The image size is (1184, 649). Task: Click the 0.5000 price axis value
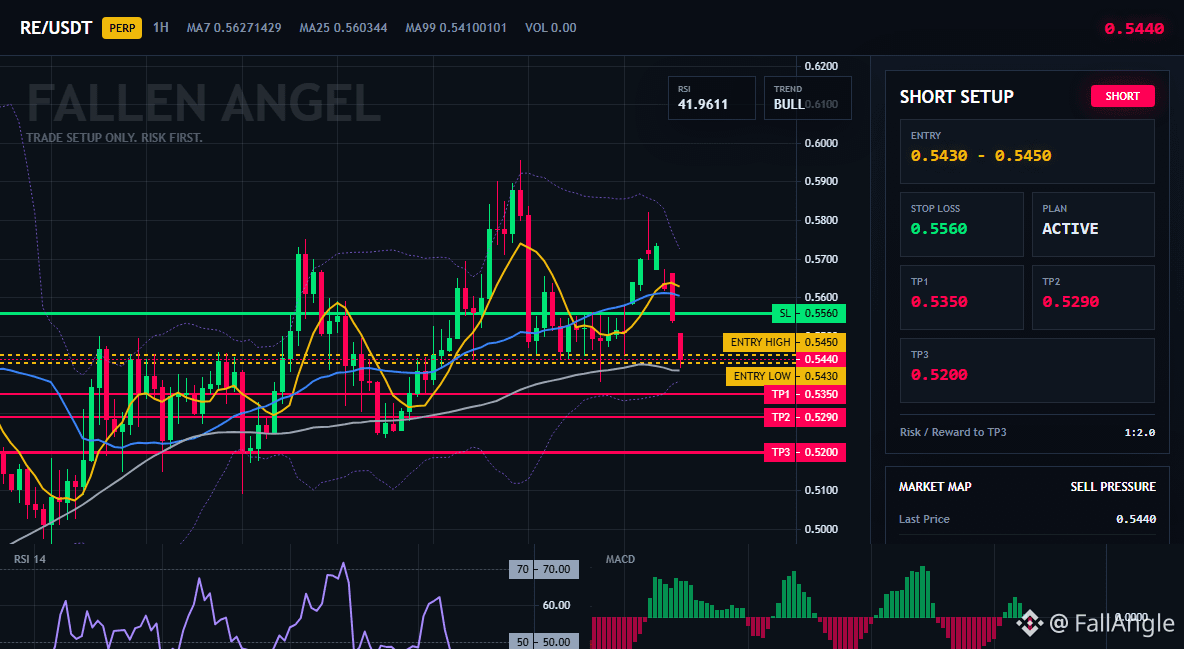click(821, 529)
